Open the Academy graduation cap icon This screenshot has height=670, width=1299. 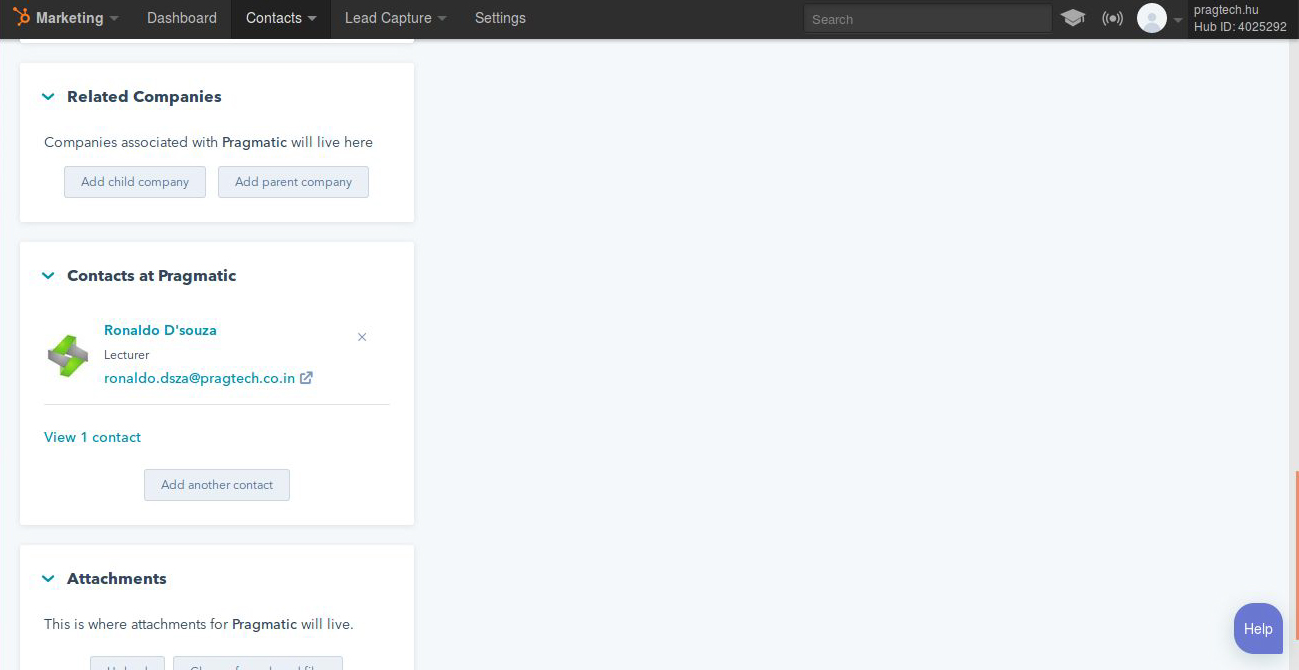(x=1073, y=18)
